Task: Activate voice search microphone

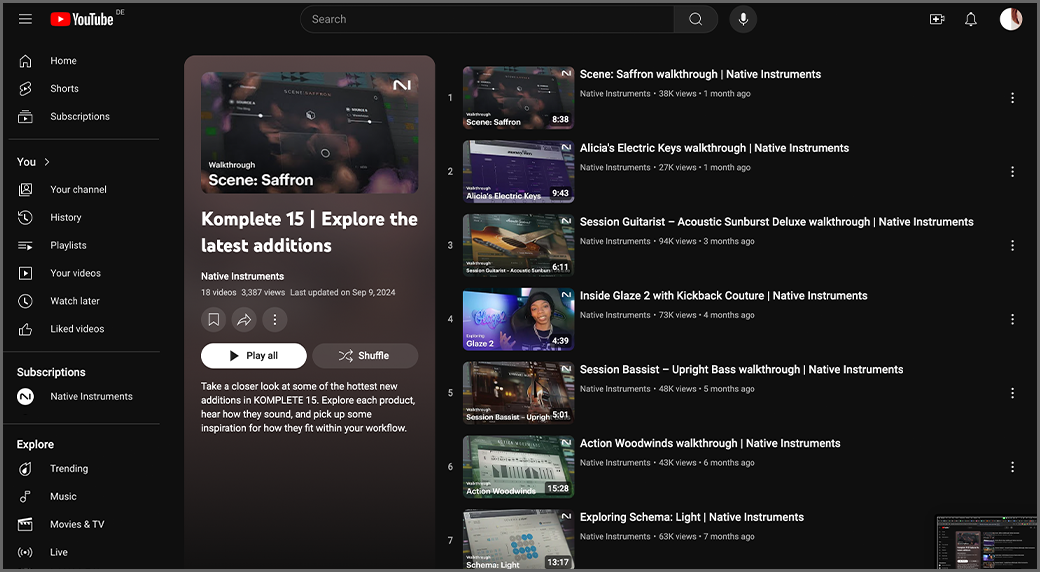Action: coord(744,19)
